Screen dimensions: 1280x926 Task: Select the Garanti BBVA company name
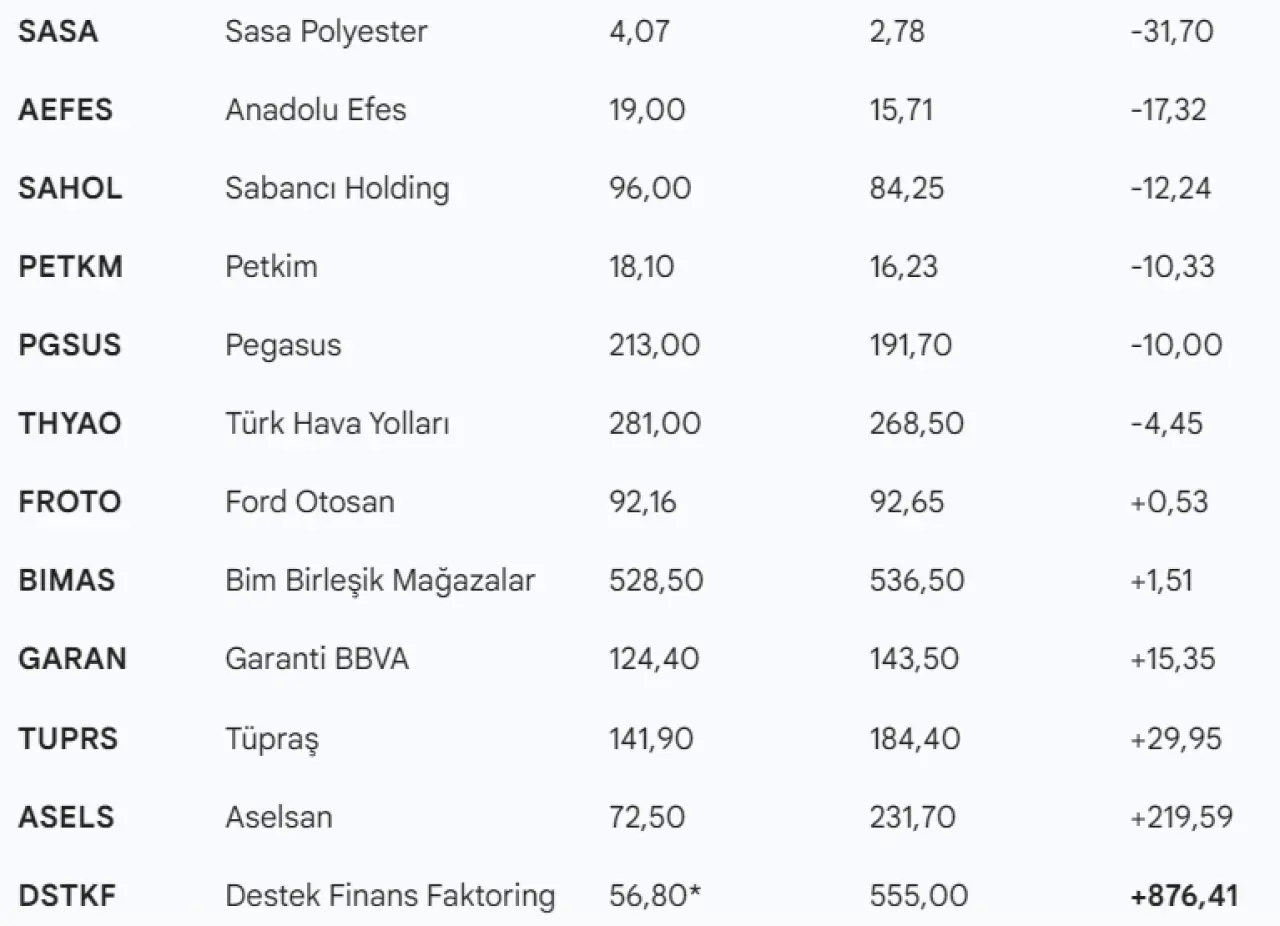pos(317,660)
